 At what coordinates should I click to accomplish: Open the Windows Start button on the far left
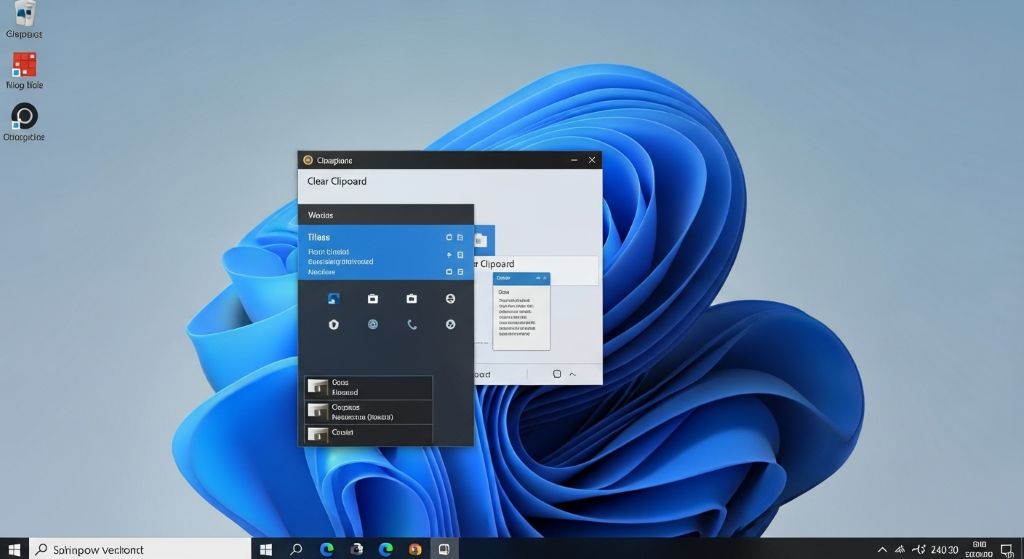click(x=15, y=549)
